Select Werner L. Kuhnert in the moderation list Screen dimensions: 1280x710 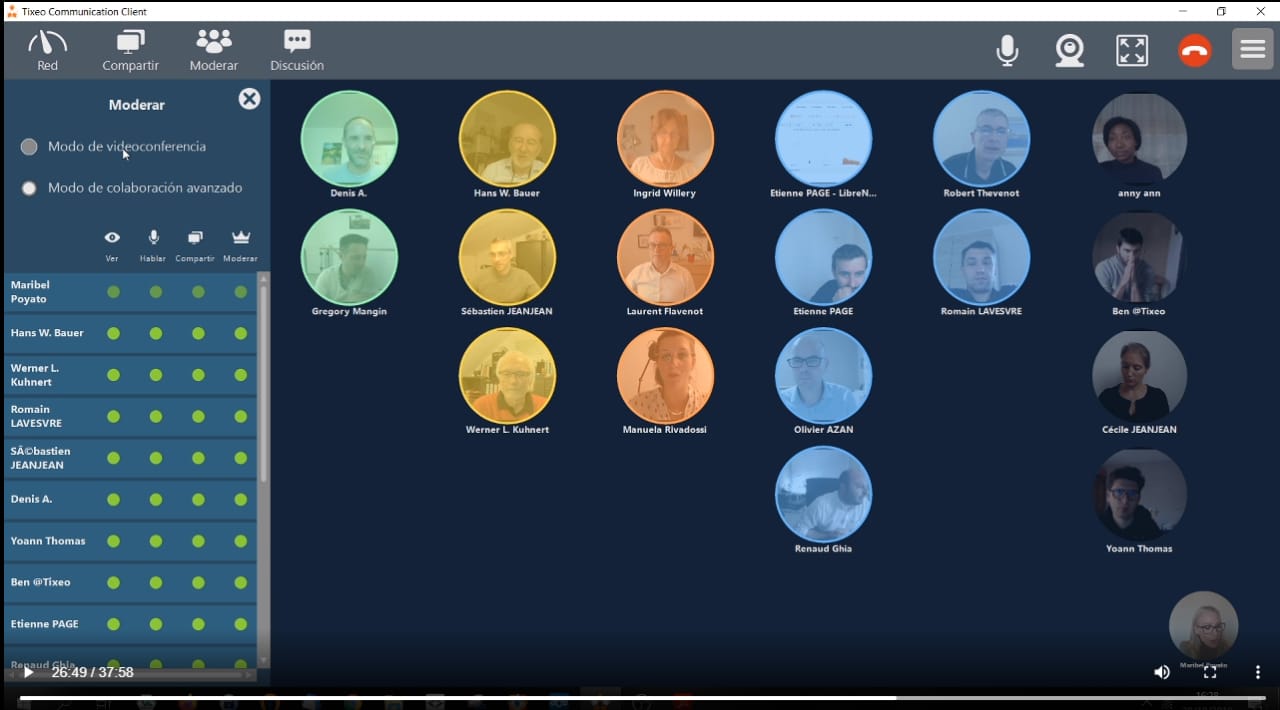(130, 375)
